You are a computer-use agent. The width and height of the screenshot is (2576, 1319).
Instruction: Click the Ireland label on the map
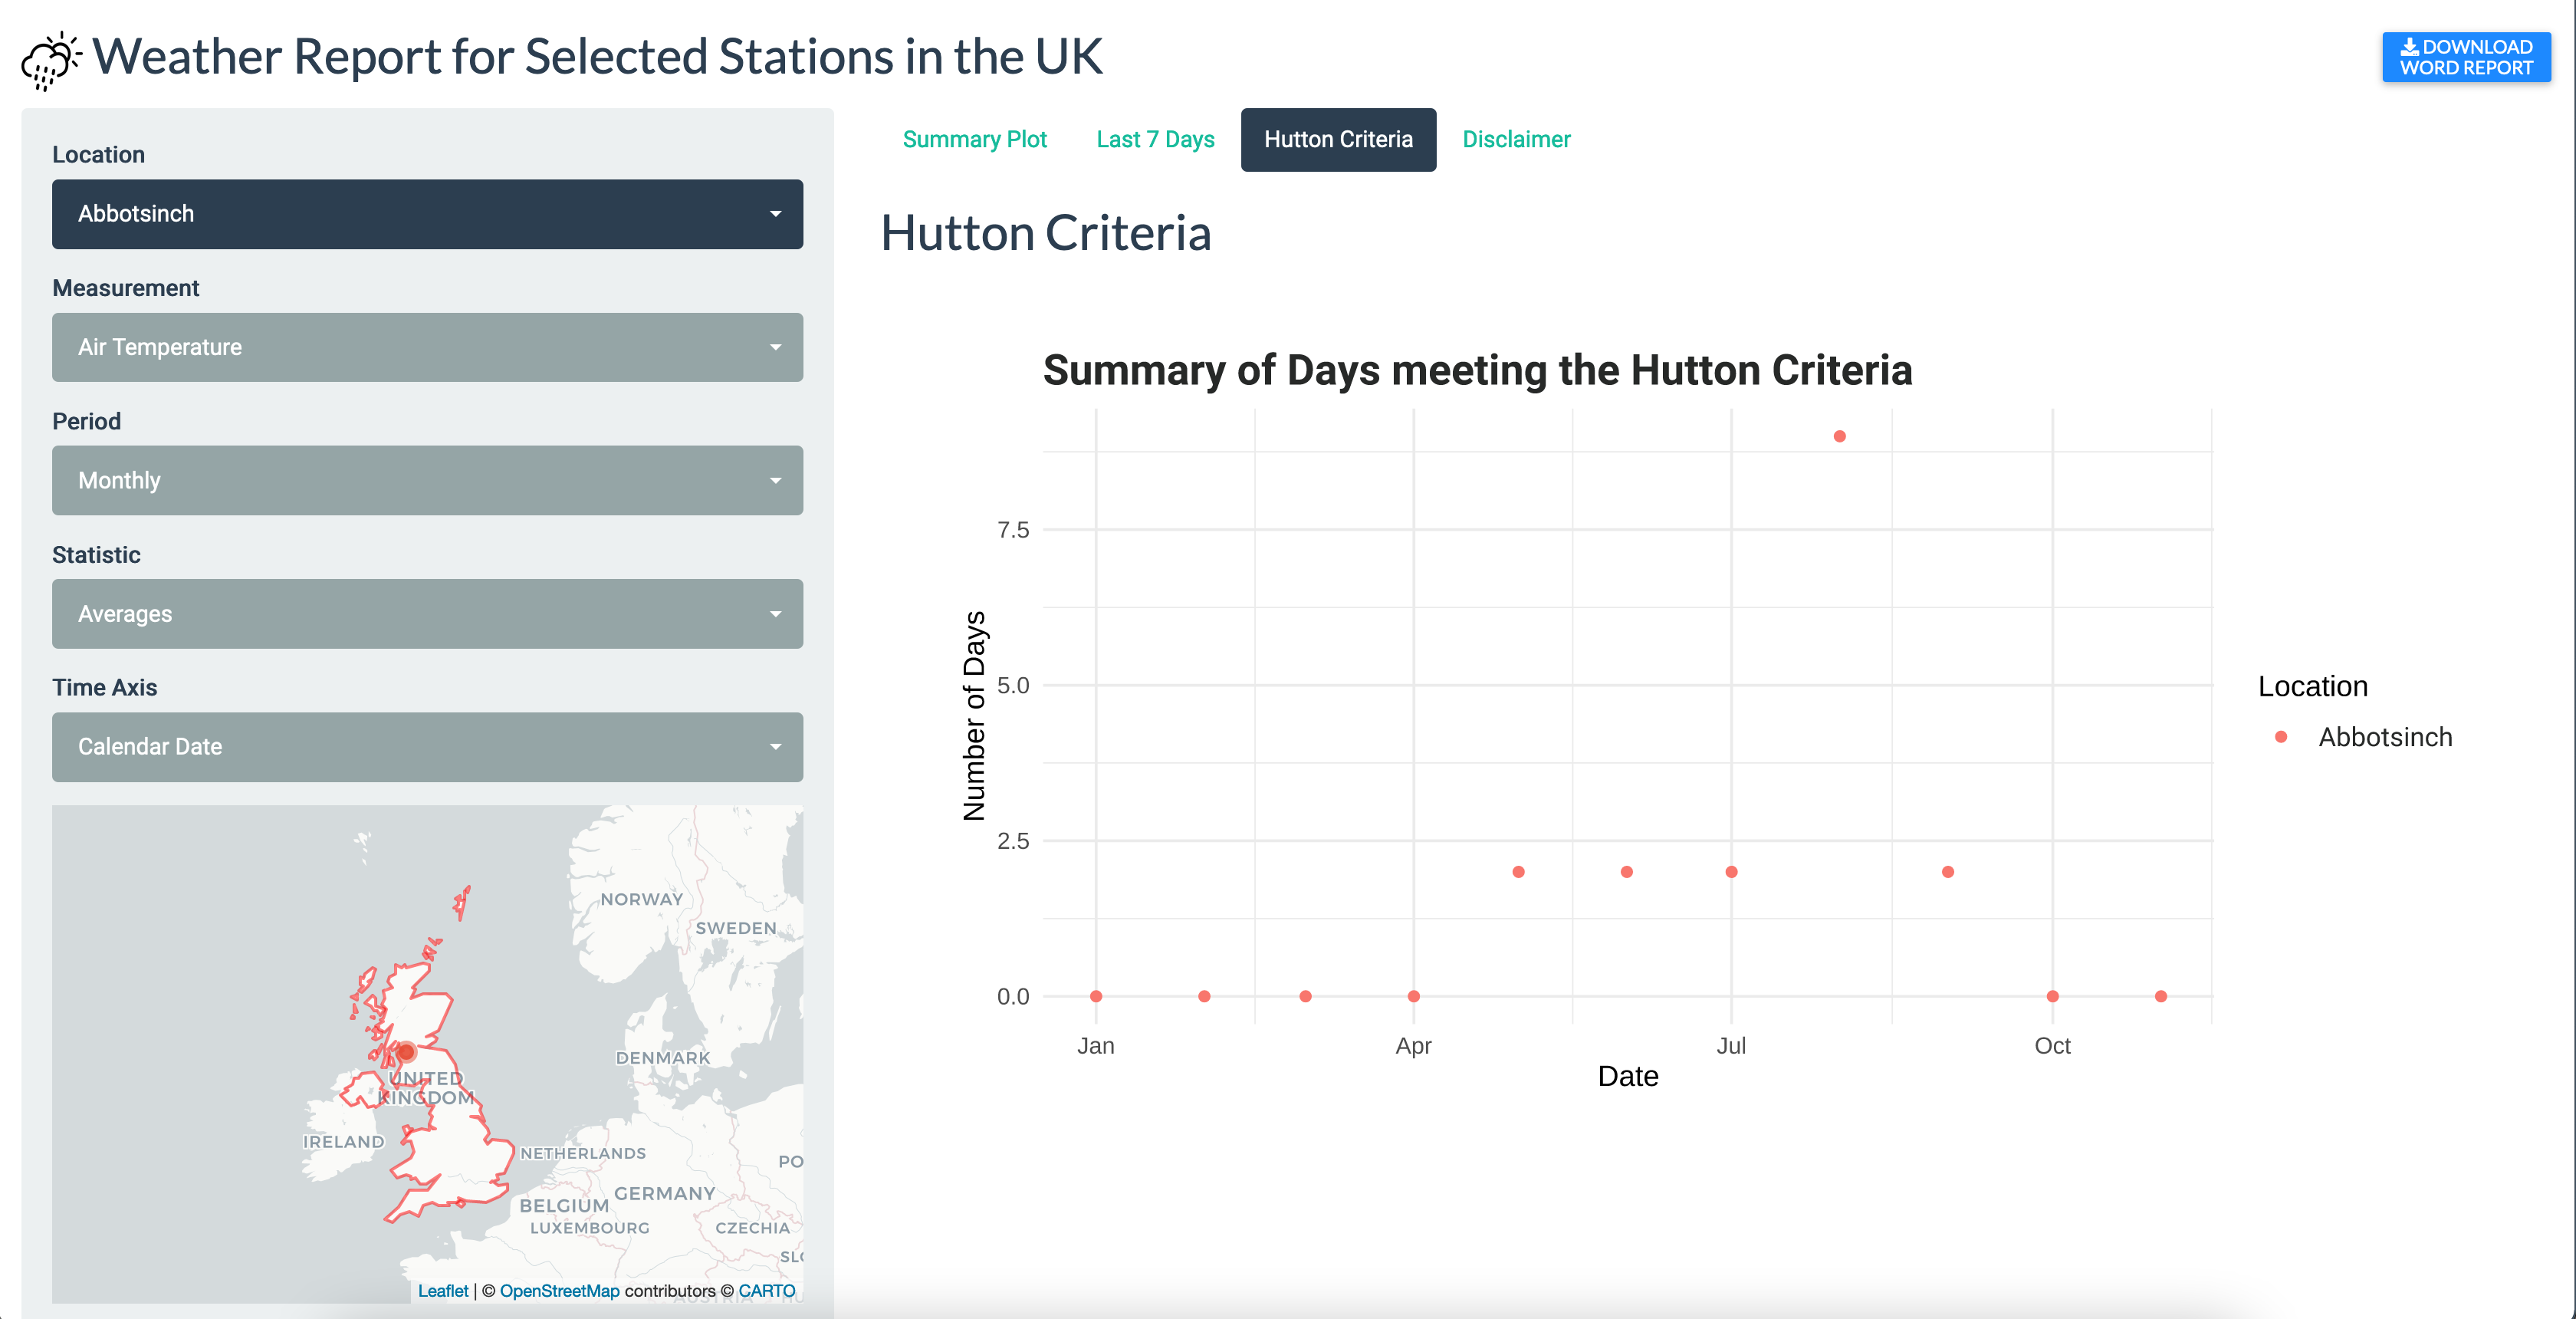(343, 1142)
